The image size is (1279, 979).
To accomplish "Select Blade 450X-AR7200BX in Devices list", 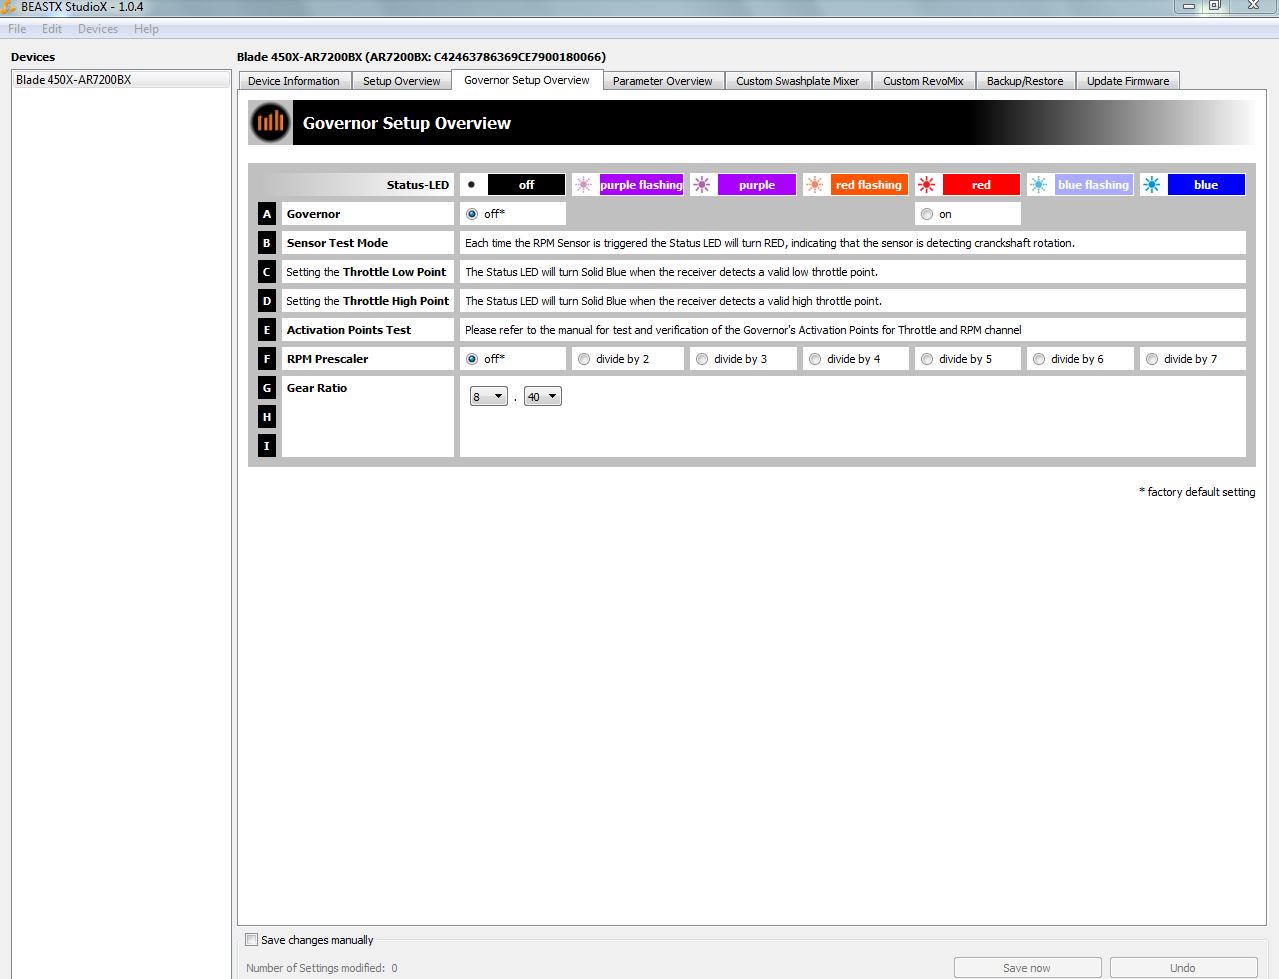I will pos(121,80).
